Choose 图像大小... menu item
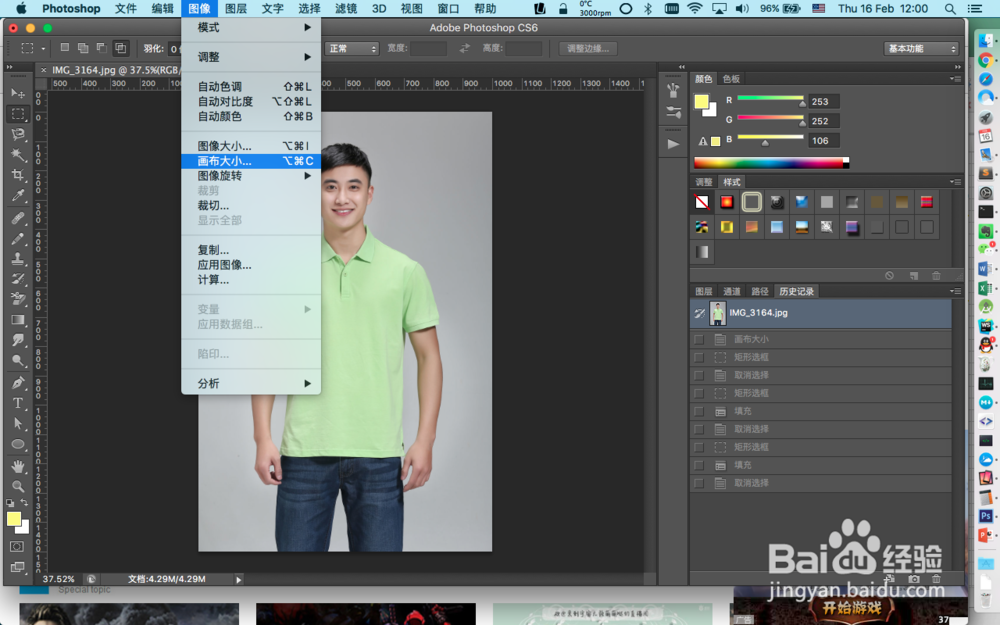The width and height of the screenshot is (1000, 625). click(x=251, y=146)
